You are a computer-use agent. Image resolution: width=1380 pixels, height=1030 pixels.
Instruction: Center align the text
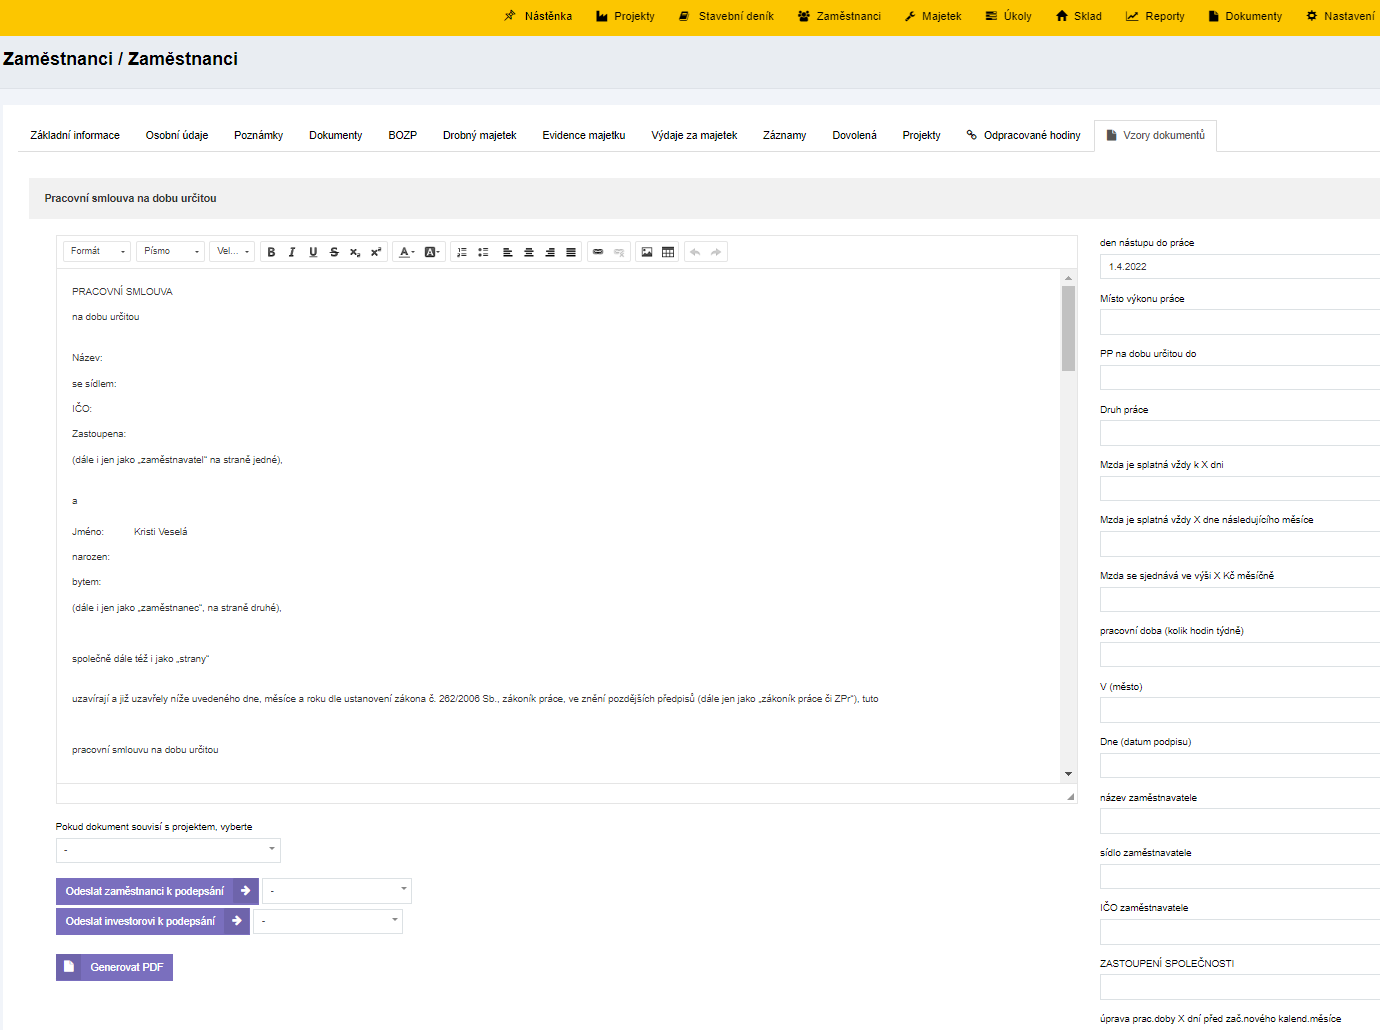pos(529,252)
